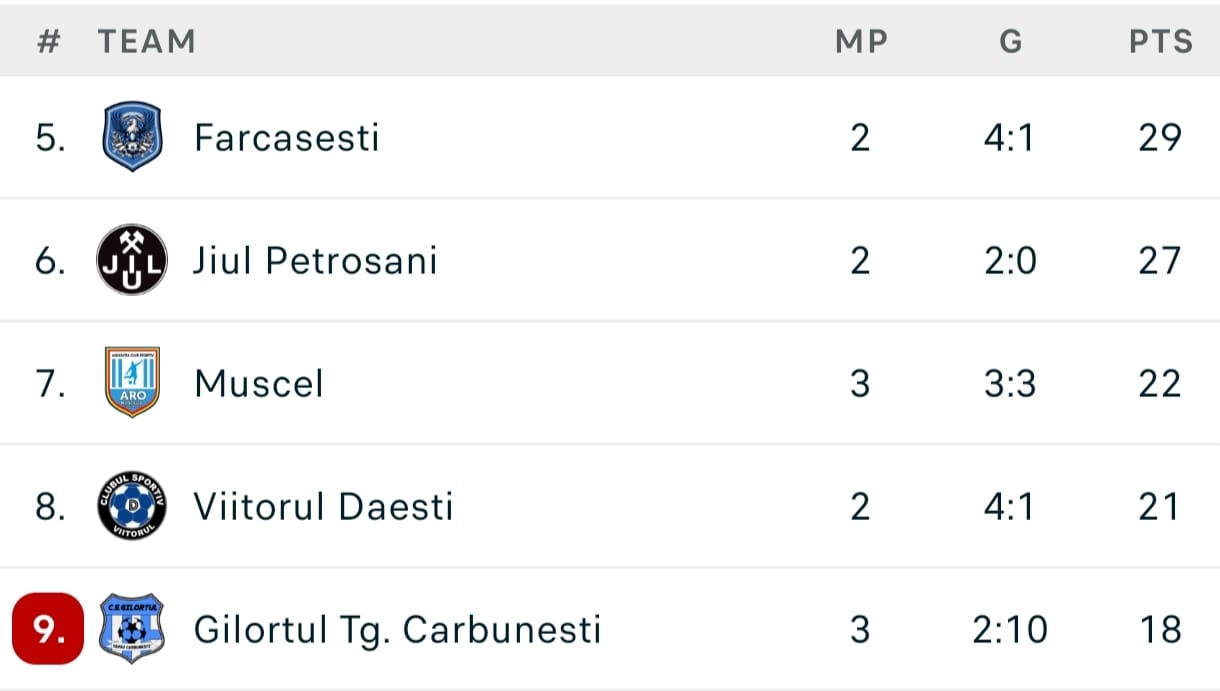Open Gilortul Tg. Carbunesti team name
Image resolution: width=1220 pixels, height=691 pixels.
[x=398, y=629]
